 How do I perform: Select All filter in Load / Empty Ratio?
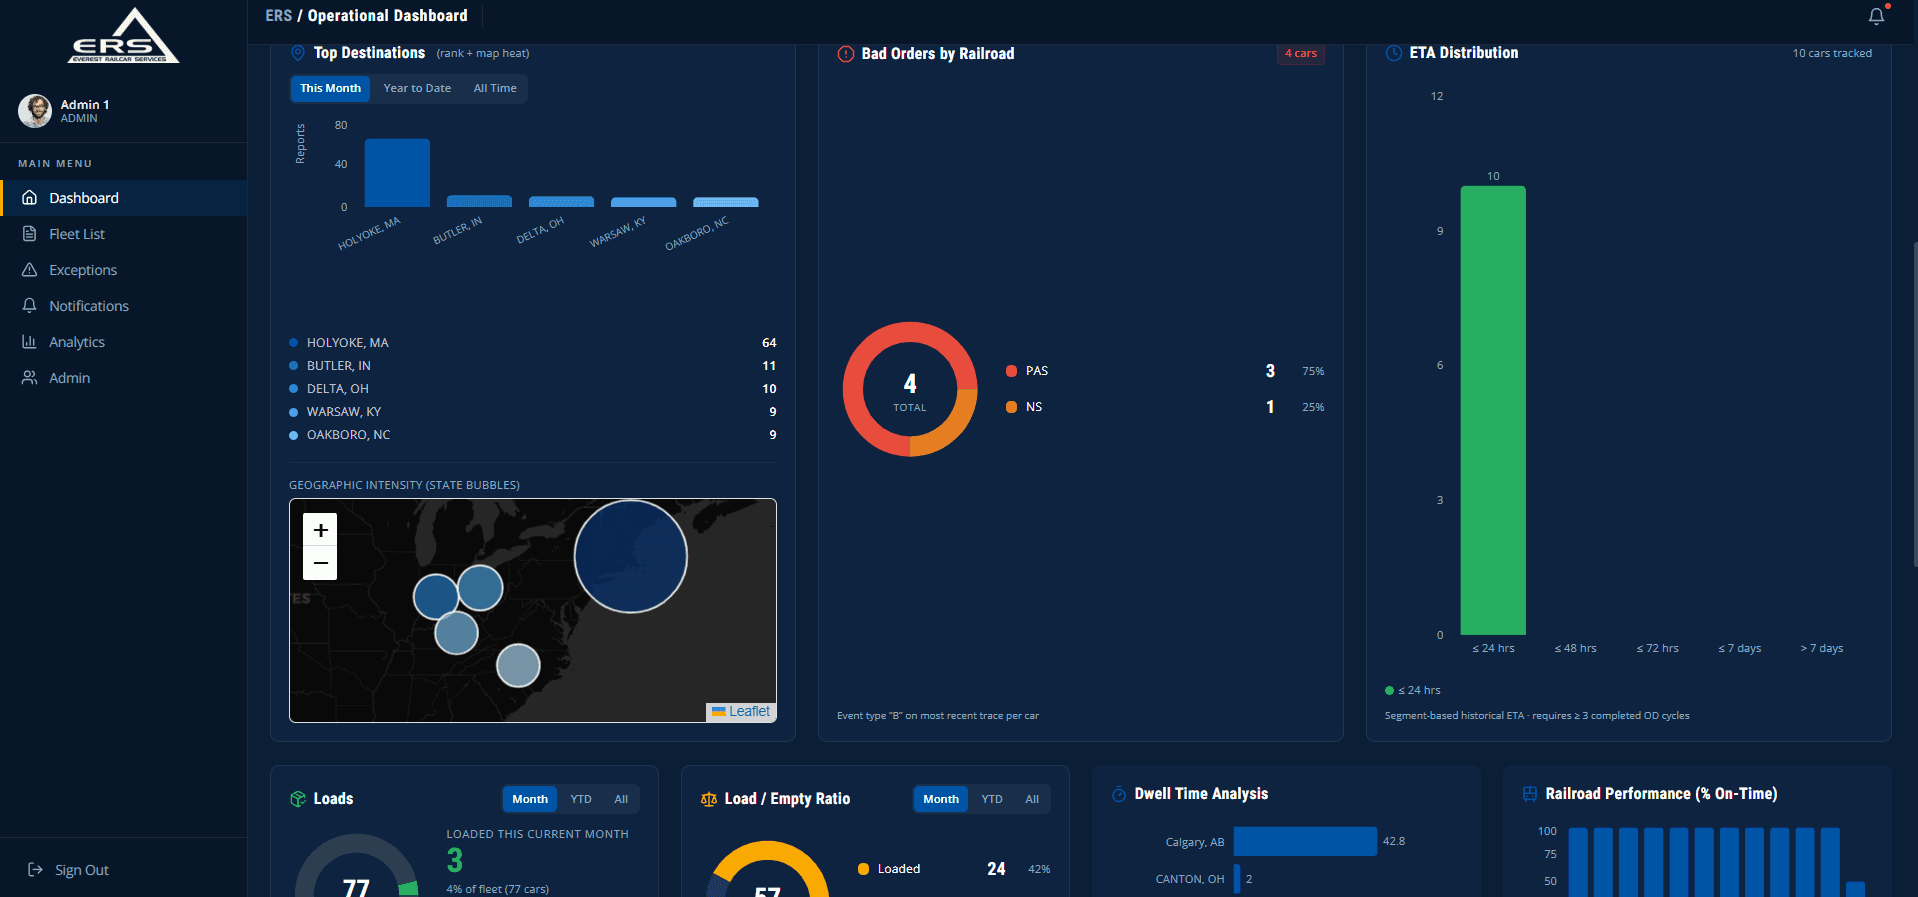[1032, 799]
